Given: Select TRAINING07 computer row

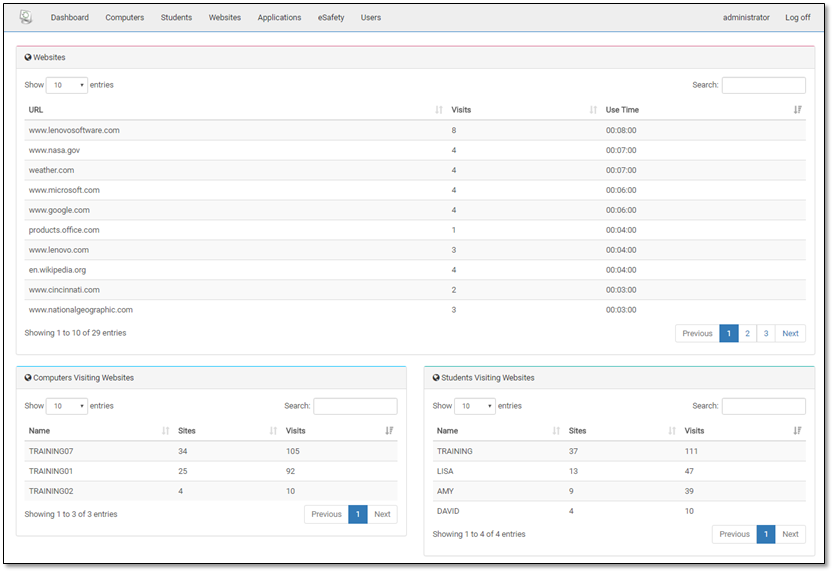Looking at the screenshot, I should 211,451.
